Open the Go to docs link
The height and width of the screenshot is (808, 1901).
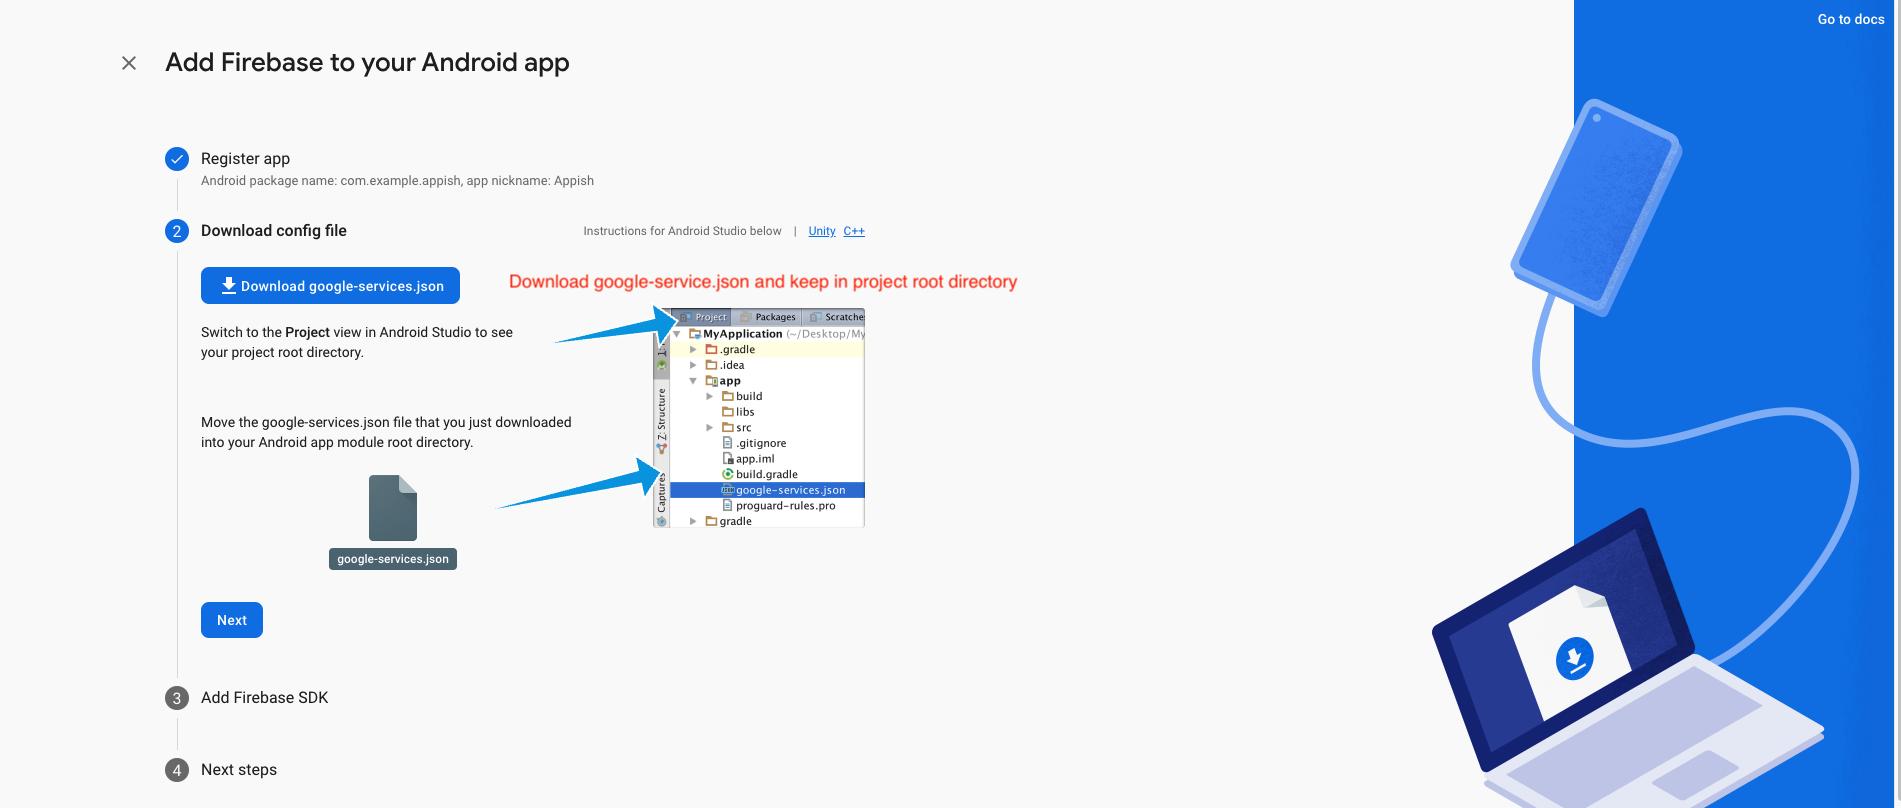(1850, 19)
